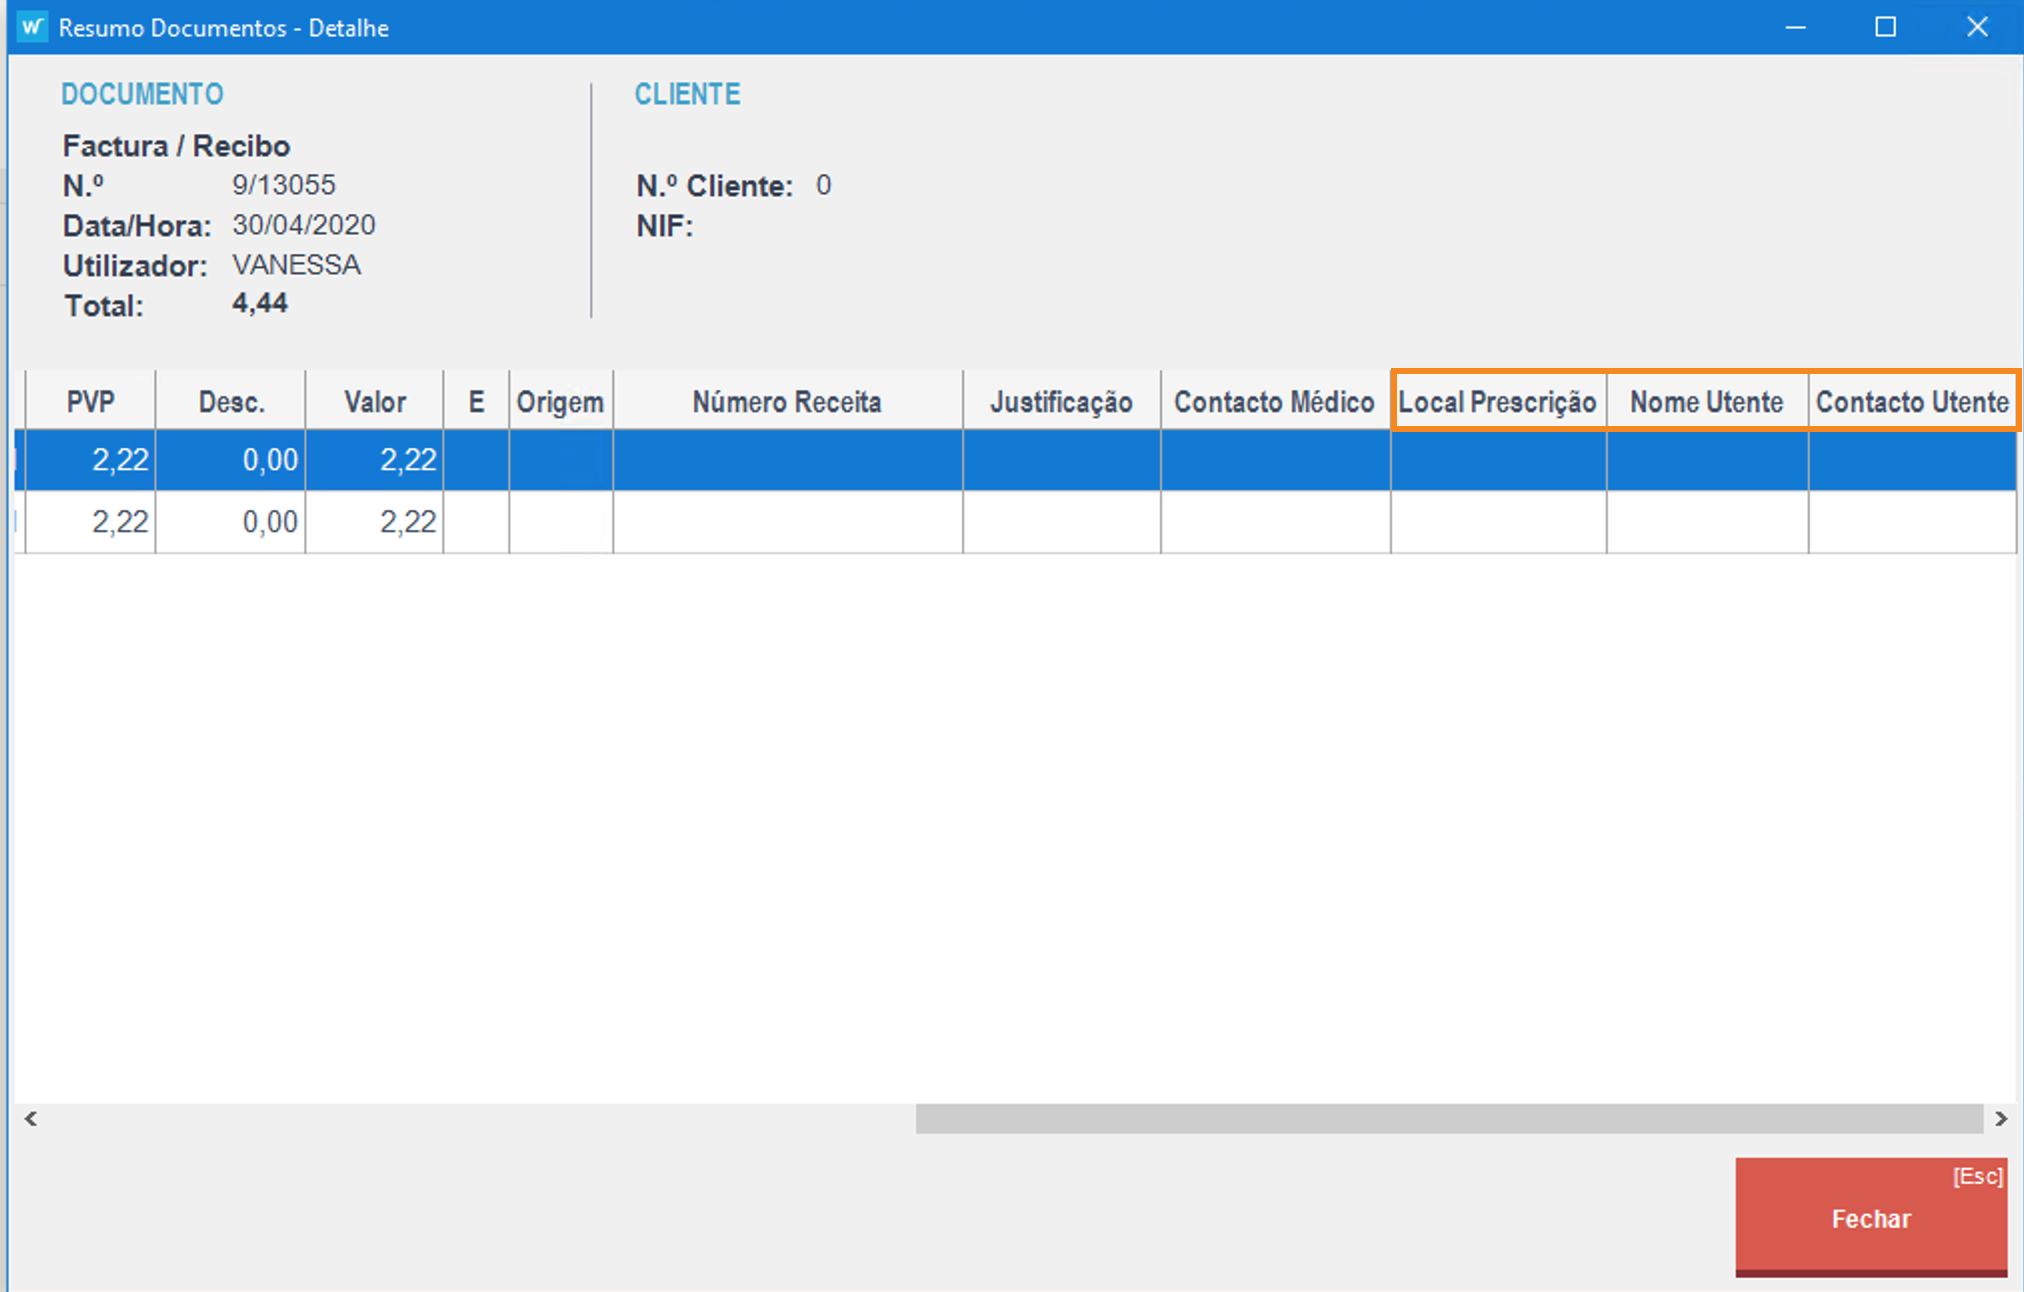Click the Local Prescrição column header
The height and width of the screenshot is (1292, 2024).
click(1497, 402)
